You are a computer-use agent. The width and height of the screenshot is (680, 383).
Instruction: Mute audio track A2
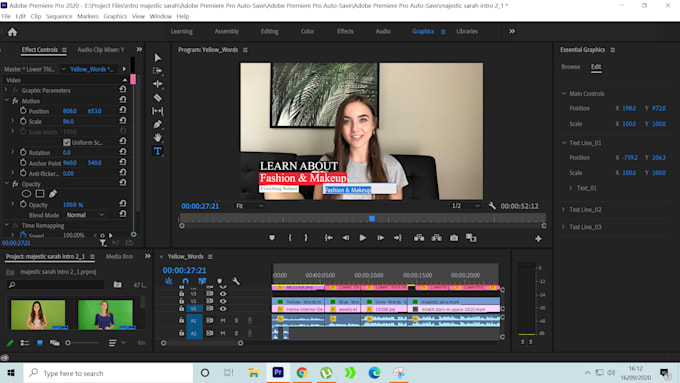tap(223, 333)
